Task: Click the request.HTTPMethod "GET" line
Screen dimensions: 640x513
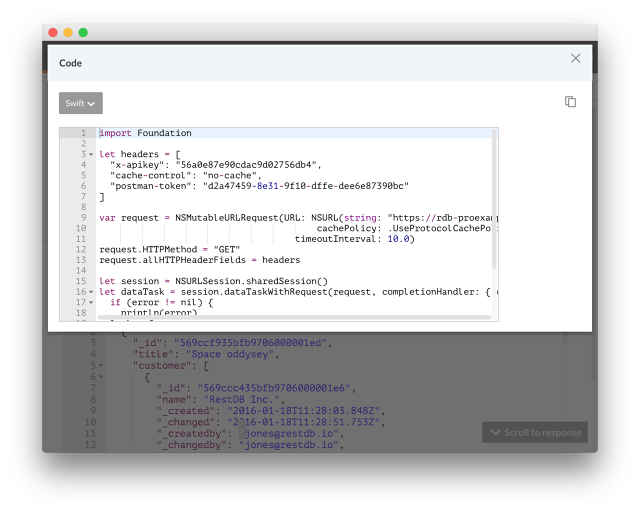Action: (x=169, y=250)
